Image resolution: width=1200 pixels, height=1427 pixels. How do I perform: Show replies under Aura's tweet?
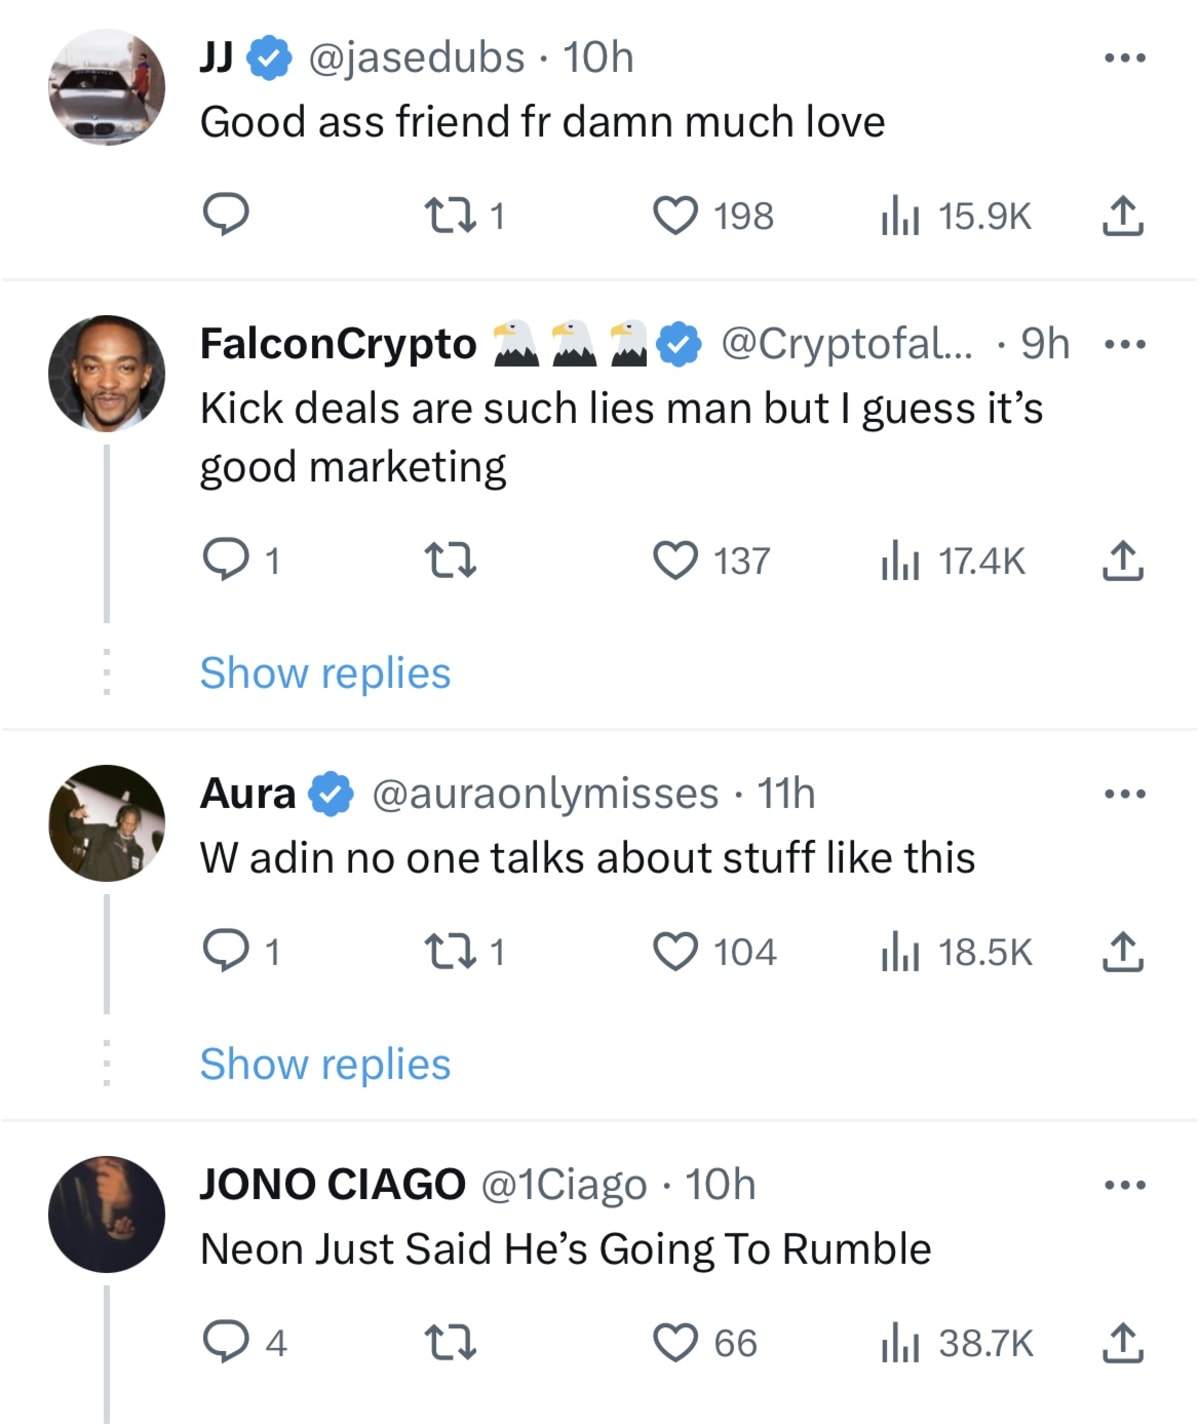pos(325,1063)
